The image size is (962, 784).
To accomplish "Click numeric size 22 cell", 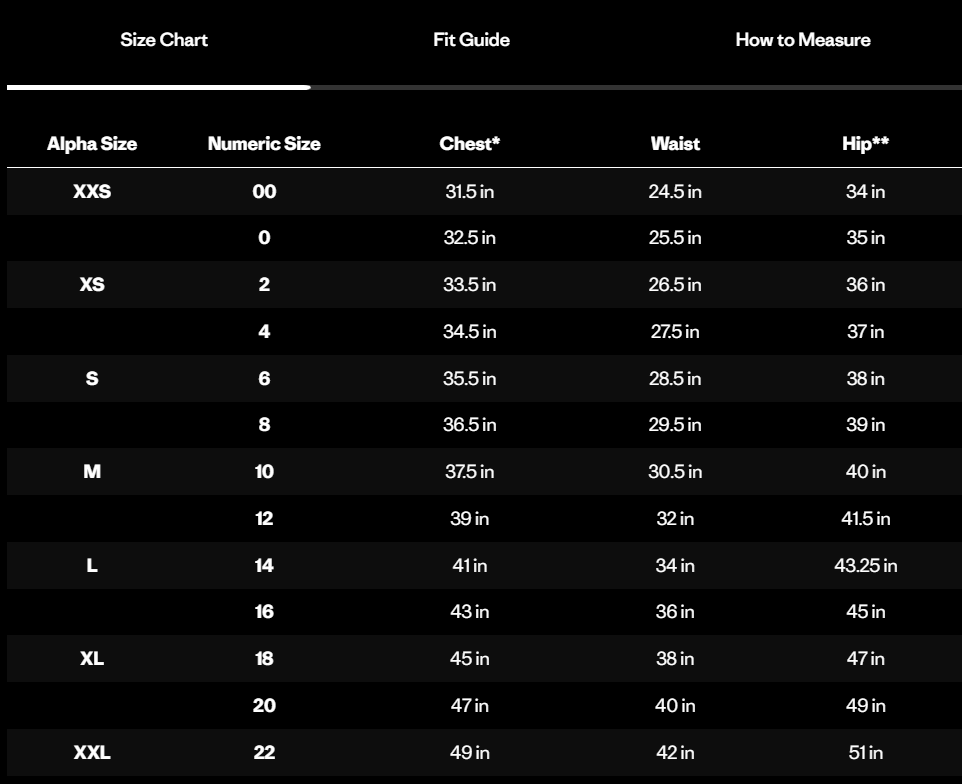I will point(264,752).
